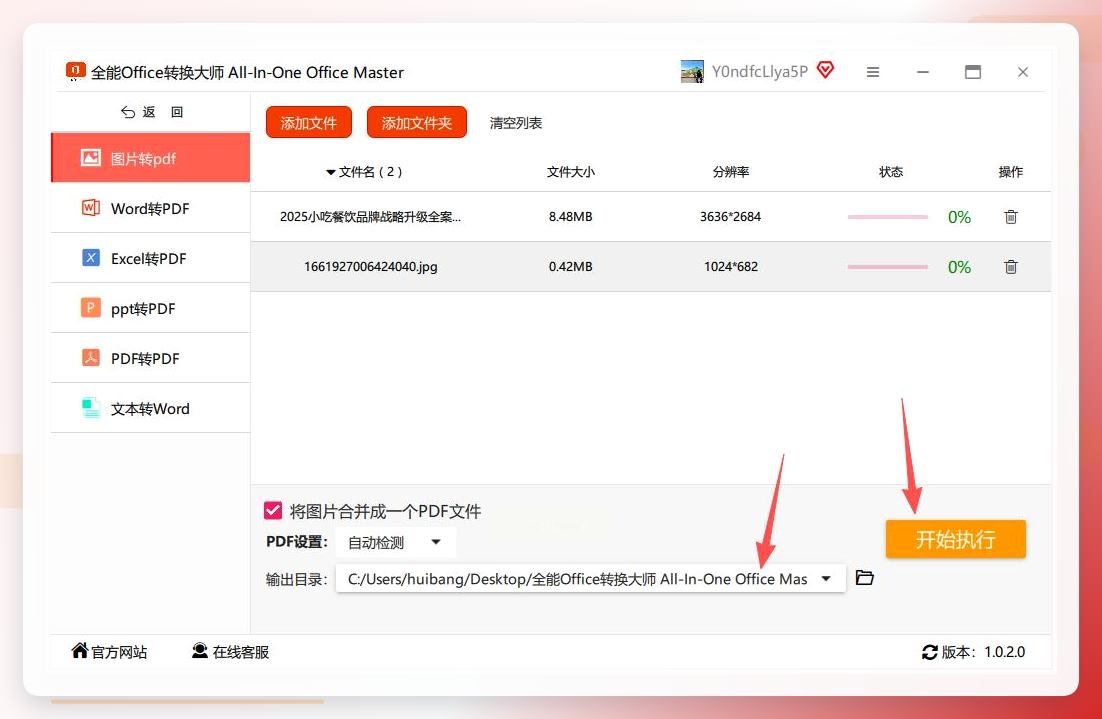The height and width of the screenshot is (719, 1102).
Task: Click 0% status of 2025小吃餐饮品牌 row
Action: (959, 217)
